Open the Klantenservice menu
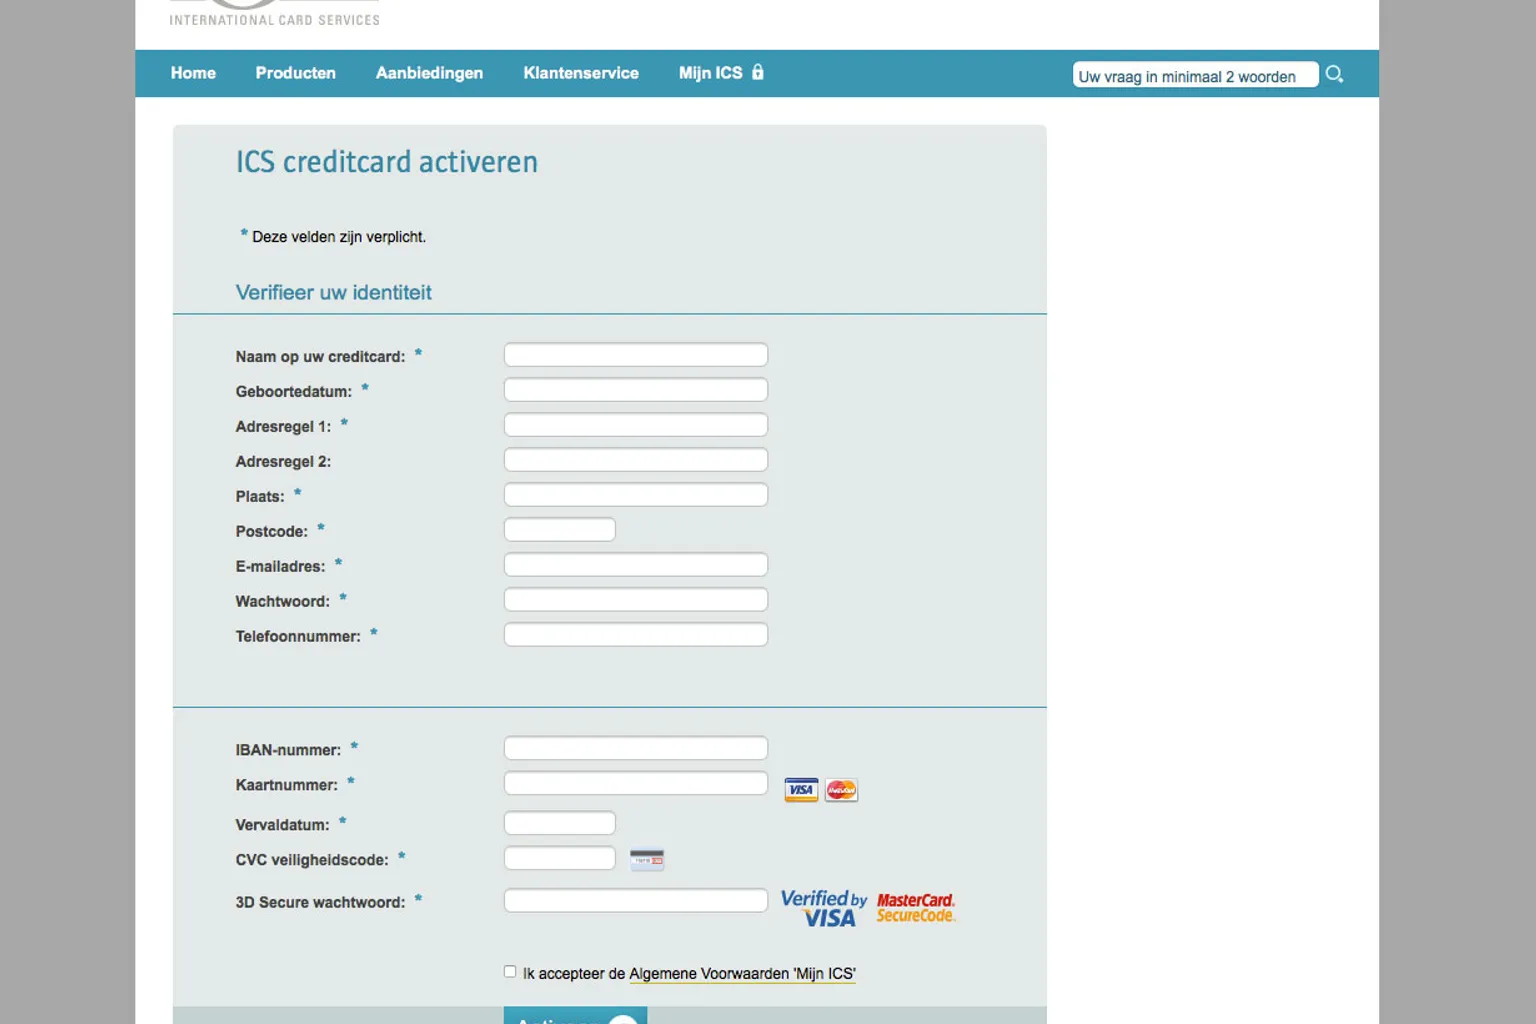This screenshot has height=1024, width=1536. click(580, 73)
